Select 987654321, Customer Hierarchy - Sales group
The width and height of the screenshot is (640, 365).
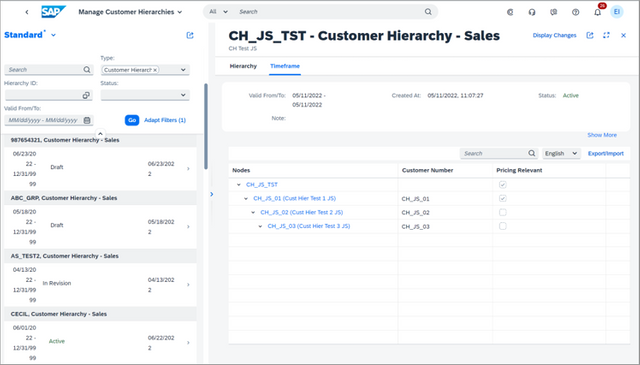[100, 140]
